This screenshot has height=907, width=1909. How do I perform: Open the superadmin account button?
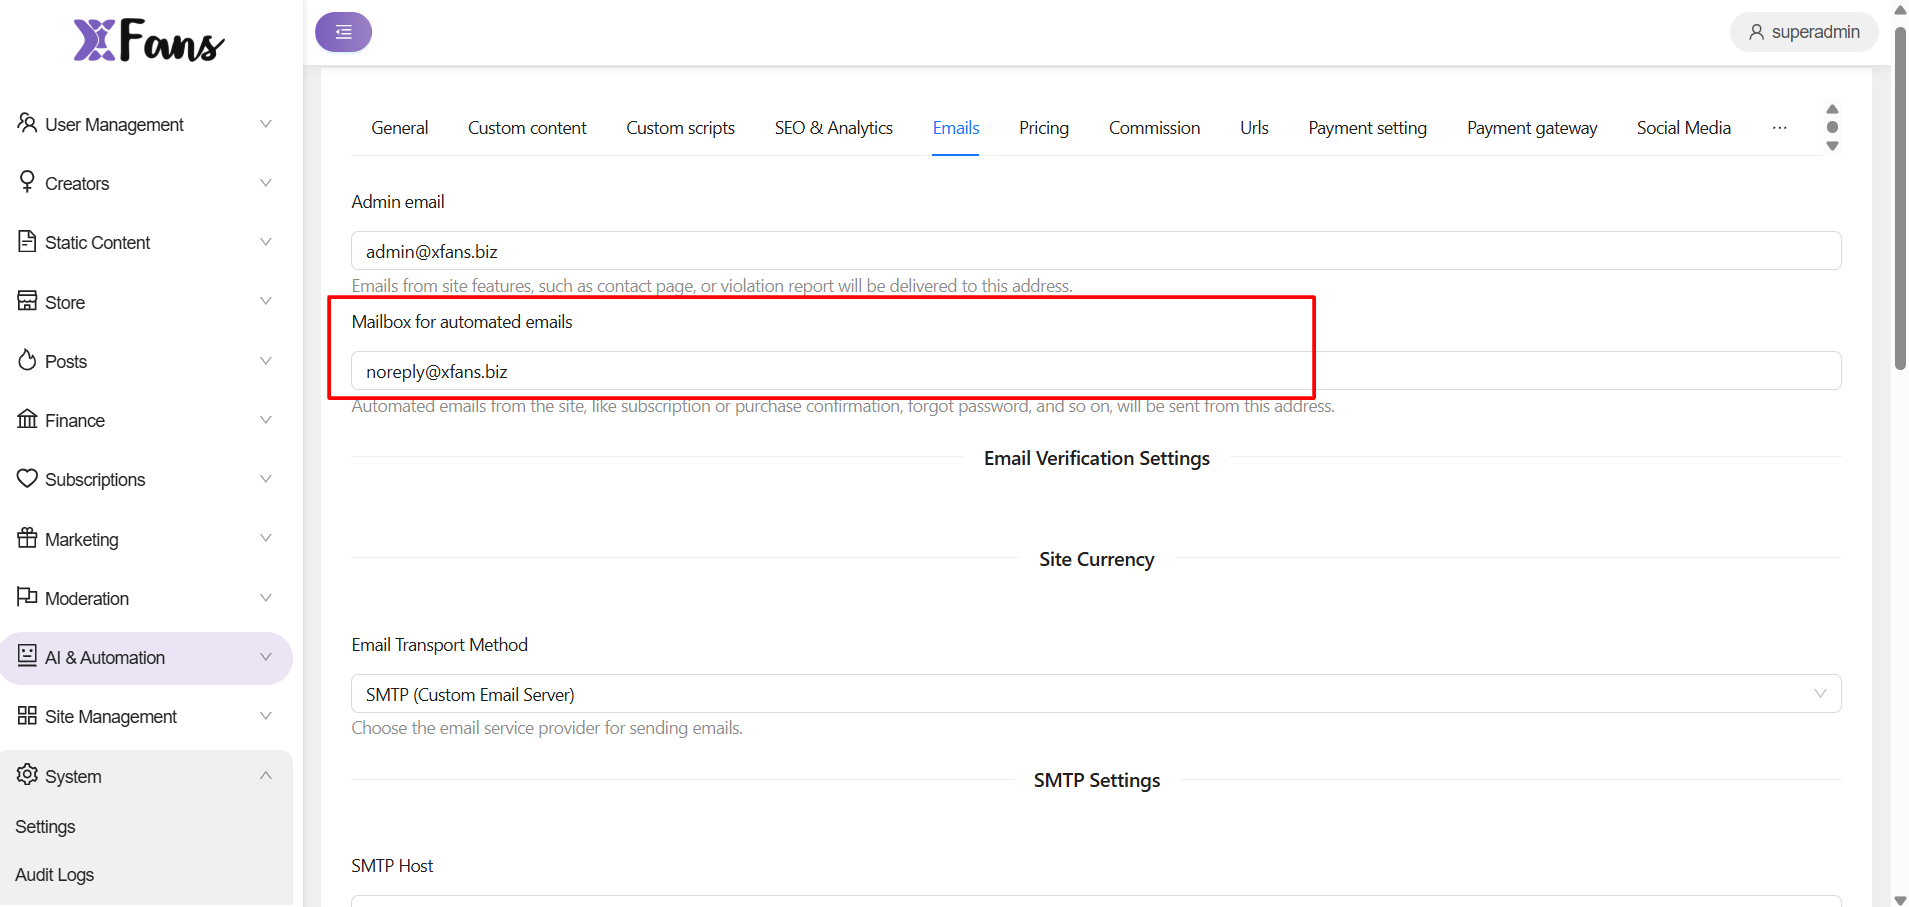[1803, 32]
